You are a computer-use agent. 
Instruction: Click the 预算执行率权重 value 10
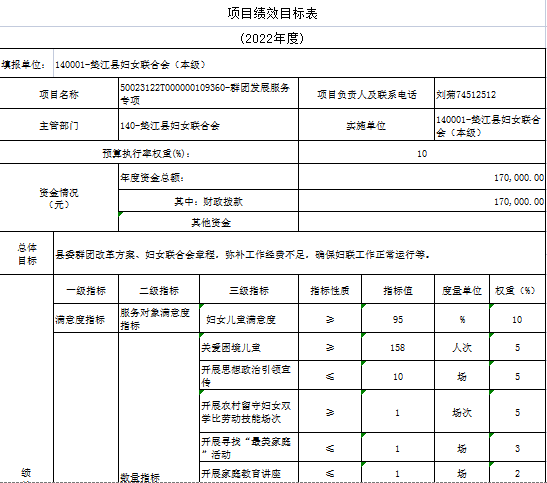pos(422,153)
